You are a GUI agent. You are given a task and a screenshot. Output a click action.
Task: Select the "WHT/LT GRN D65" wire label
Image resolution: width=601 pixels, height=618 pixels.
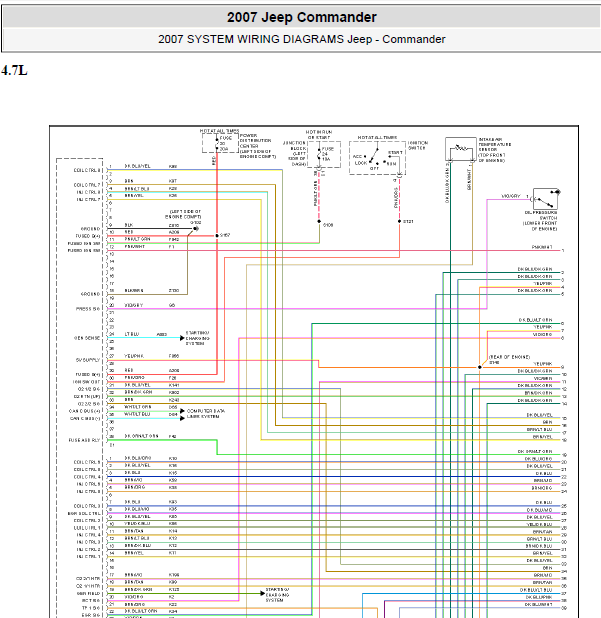coord(151,407)
